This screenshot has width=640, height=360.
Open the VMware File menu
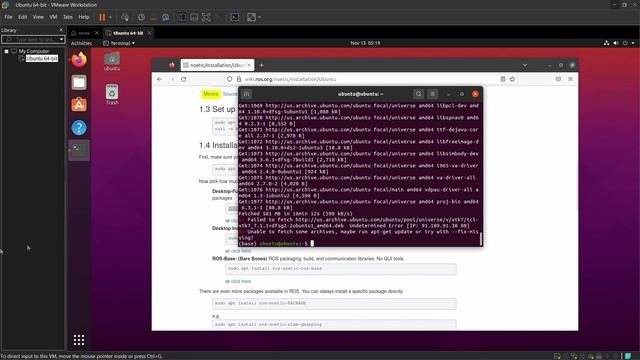[x=8, y=17]
